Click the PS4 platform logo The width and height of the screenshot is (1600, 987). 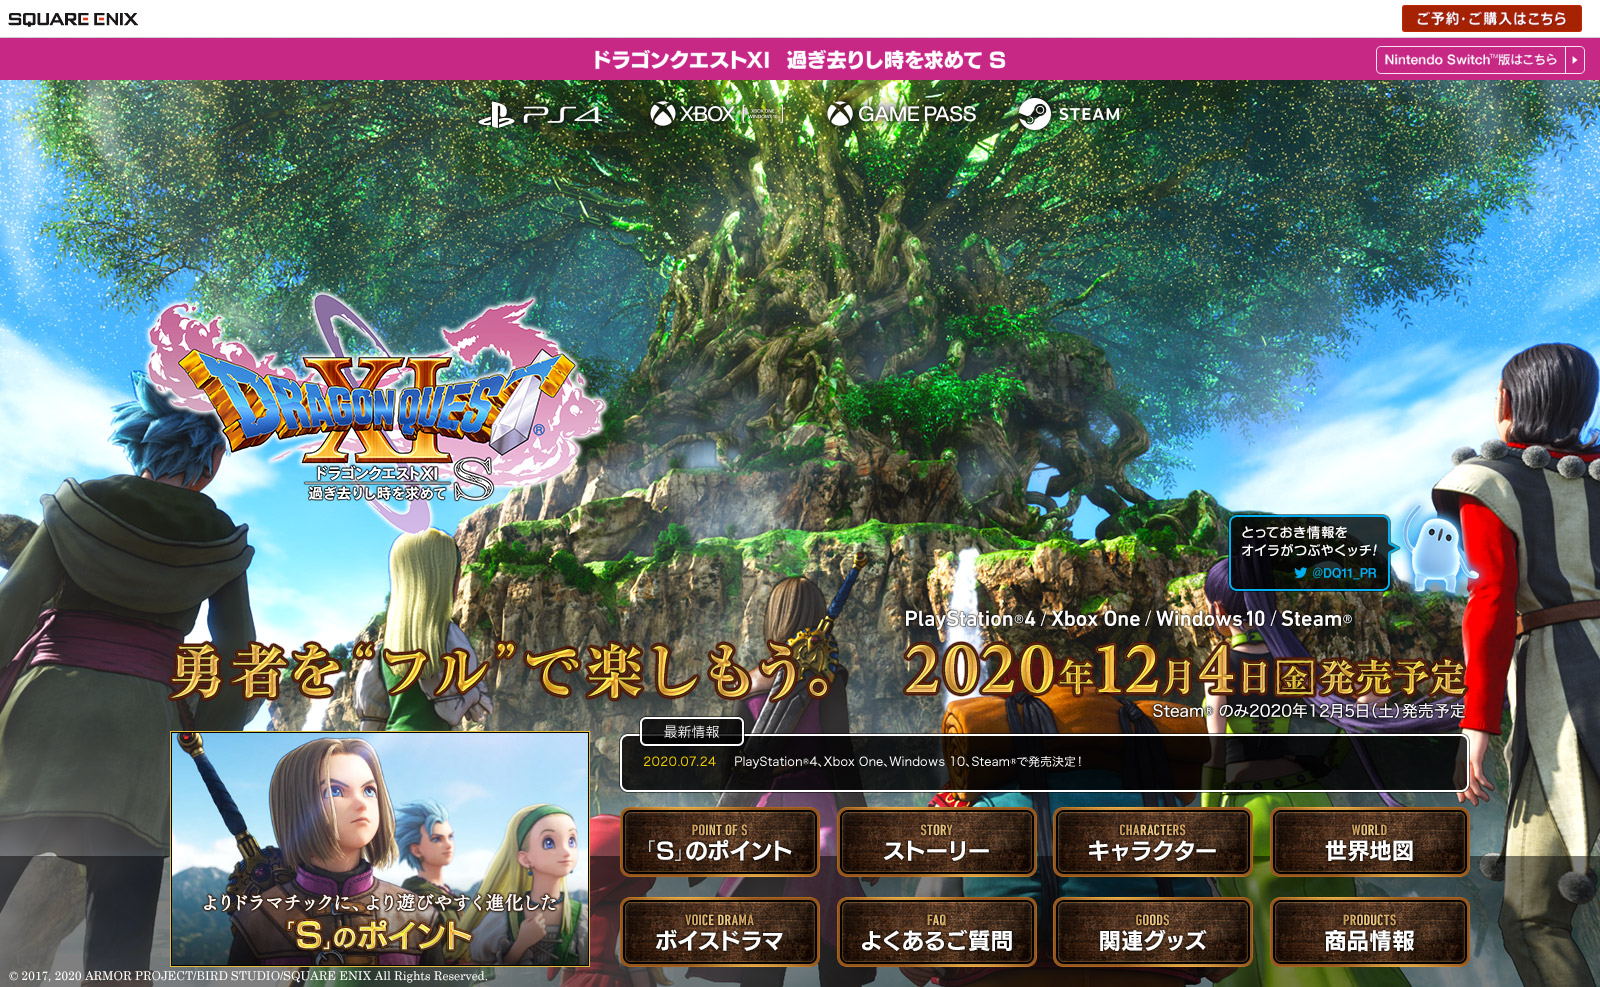[x=541, y=115]
